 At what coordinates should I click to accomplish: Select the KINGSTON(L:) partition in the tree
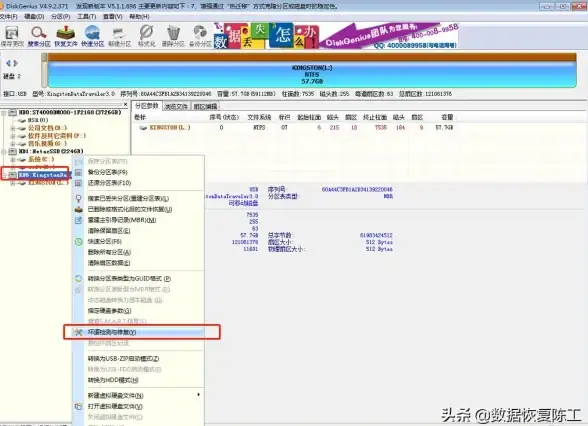click(x=48, y=183)
